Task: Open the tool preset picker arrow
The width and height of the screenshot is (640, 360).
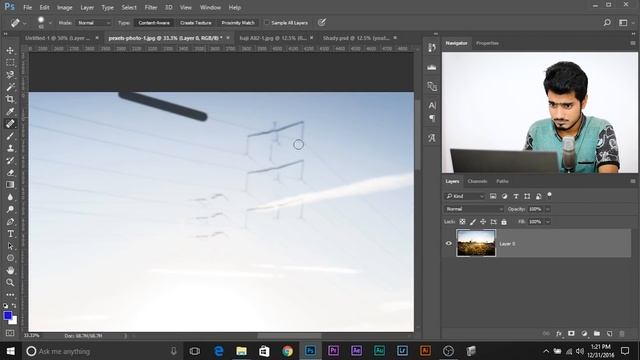Action: [25, 23]
